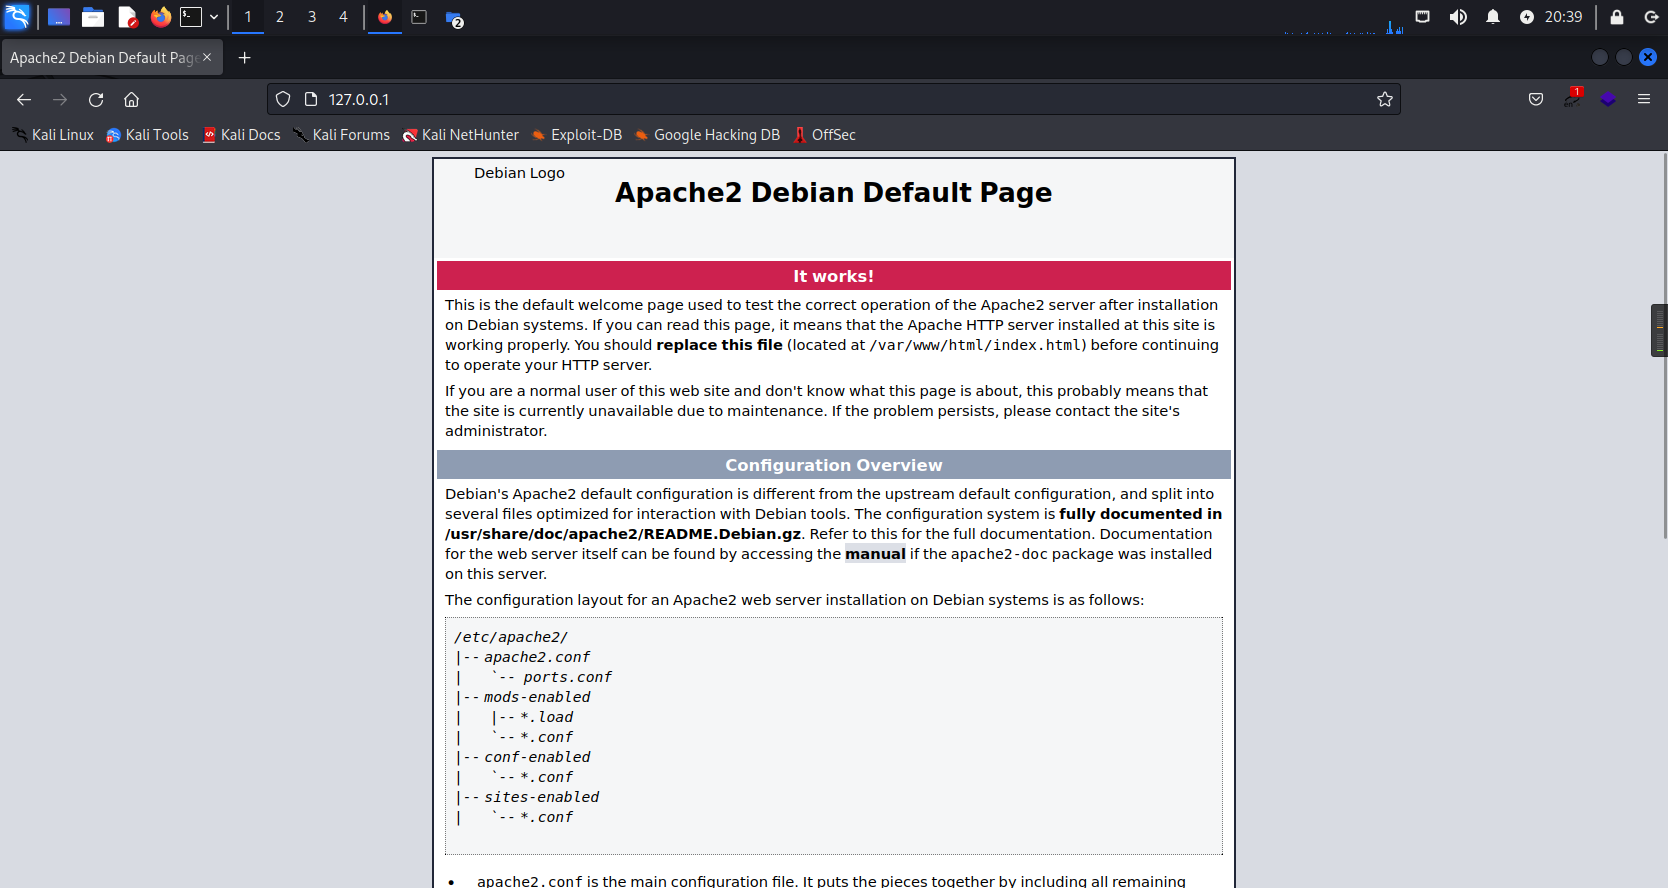Open the terminal emulator launcher
Screen dimensions: 1668x888
(x=191, y=17)
